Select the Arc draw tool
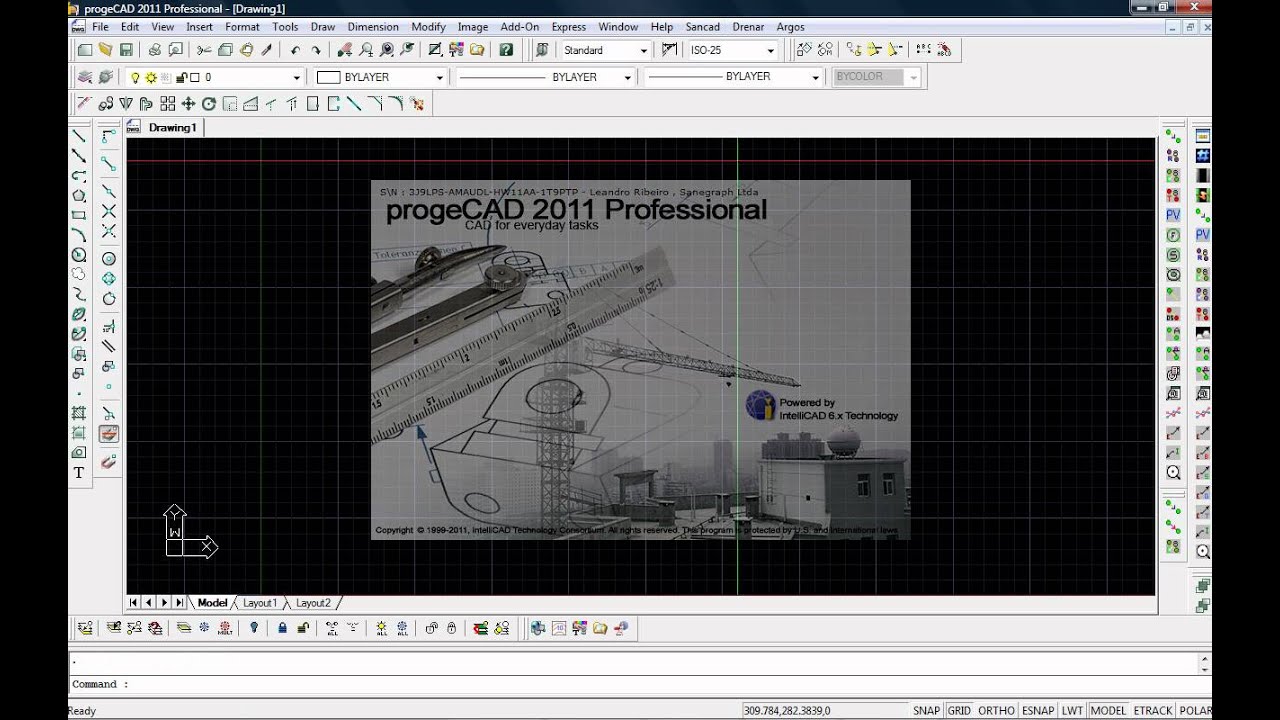 coord(79,235)
